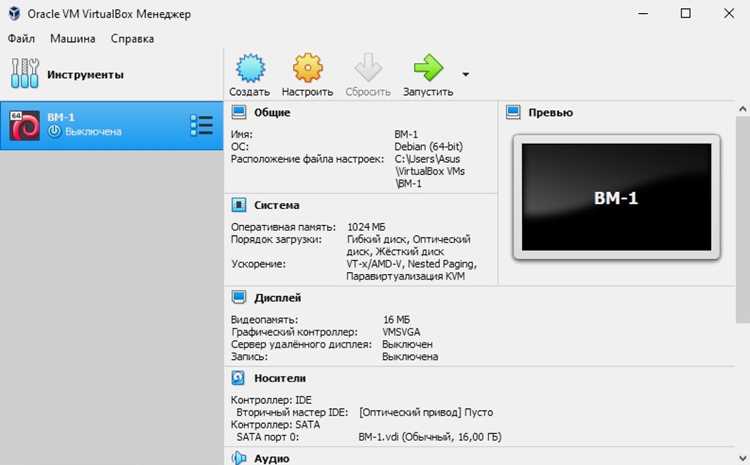Click the Debian (64-bit) OS value
Viewport: 750px width, 465px height.
pyautogui.click(x=429, y=146)
